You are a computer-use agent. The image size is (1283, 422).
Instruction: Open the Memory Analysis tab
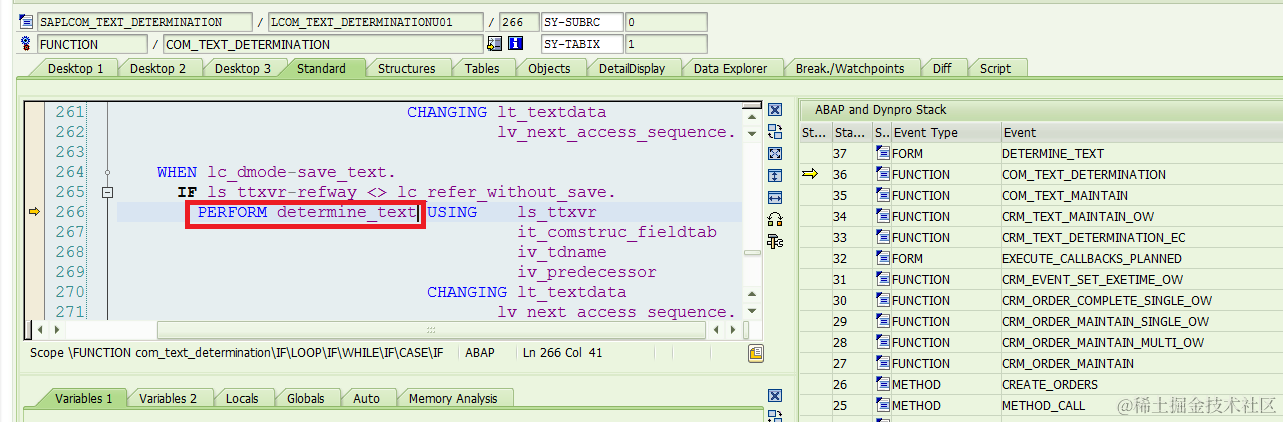pyautogui.click(x=453, y=398)
